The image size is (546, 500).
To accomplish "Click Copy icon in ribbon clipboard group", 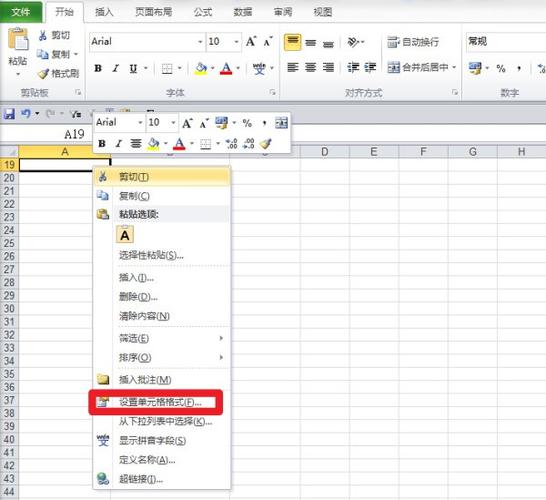I will pos(42,54).
